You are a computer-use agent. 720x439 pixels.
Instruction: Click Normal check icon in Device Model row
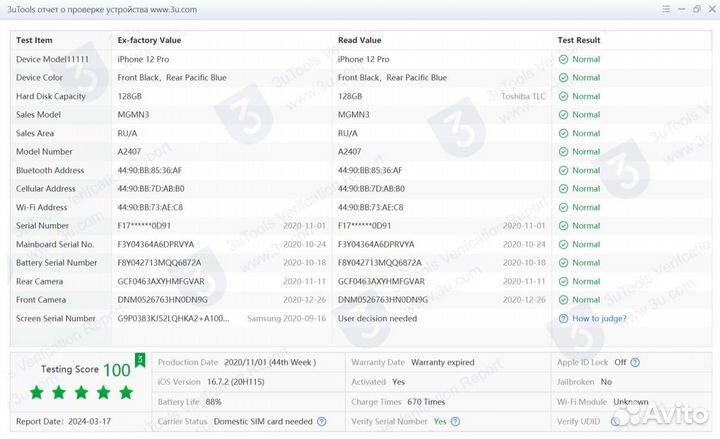pyautogui.click(x=563, y=59)
